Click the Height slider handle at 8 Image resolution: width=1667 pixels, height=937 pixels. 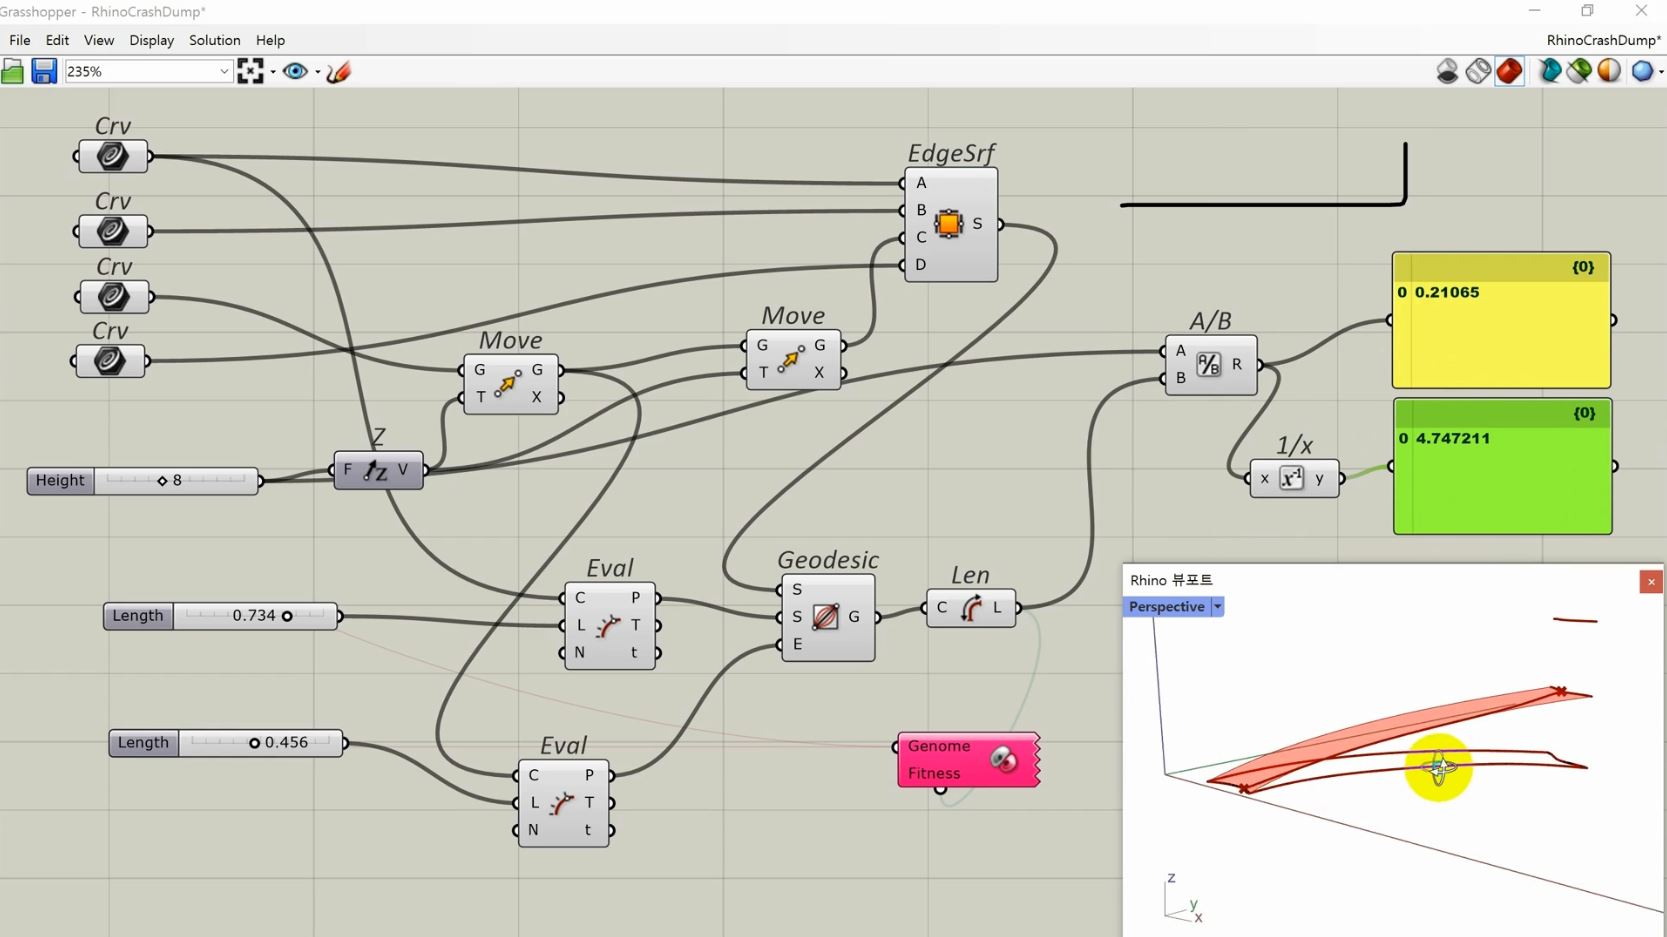[162, 481]
